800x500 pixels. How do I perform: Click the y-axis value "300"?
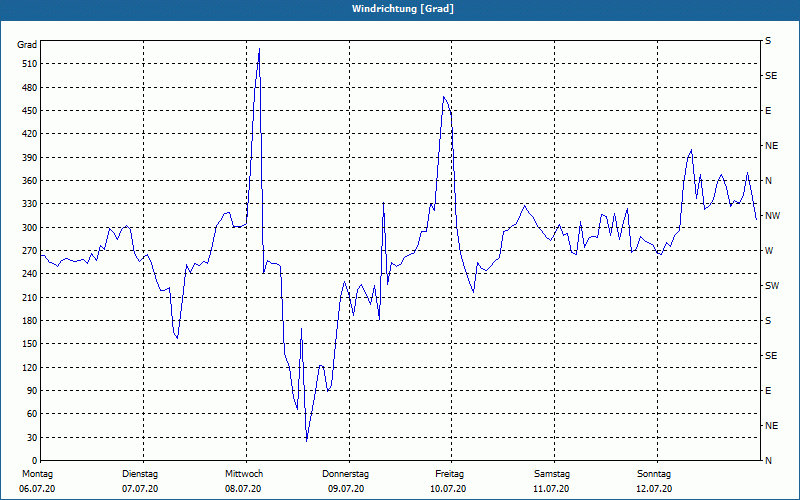pos(28,228)
